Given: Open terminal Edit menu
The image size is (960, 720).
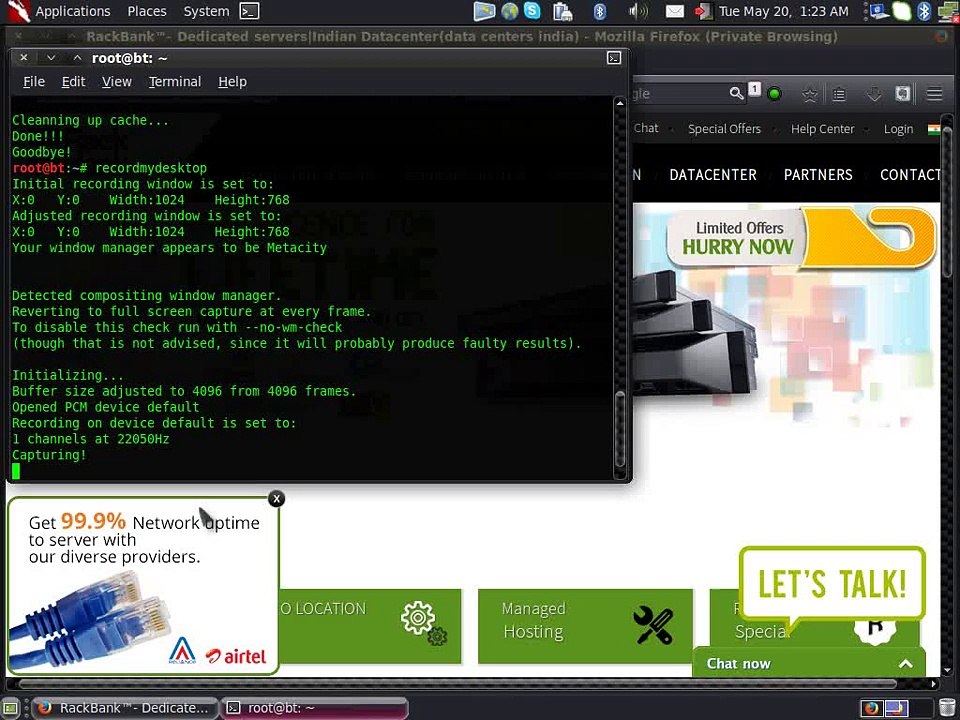Looking at the screenshot, I should coord(73,81).
